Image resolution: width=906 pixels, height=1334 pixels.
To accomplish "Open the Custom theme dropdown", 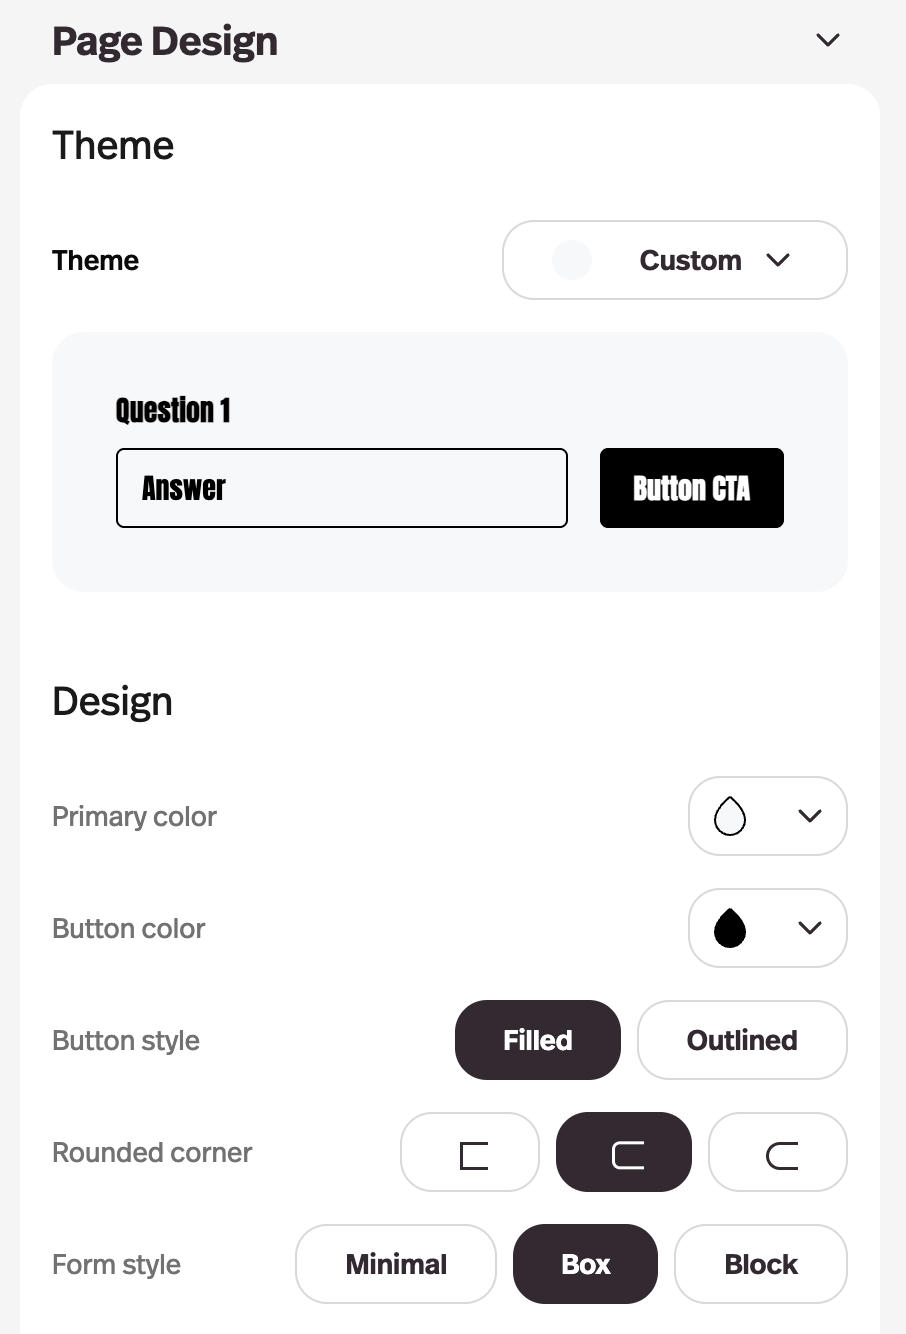I will [674, 260].
